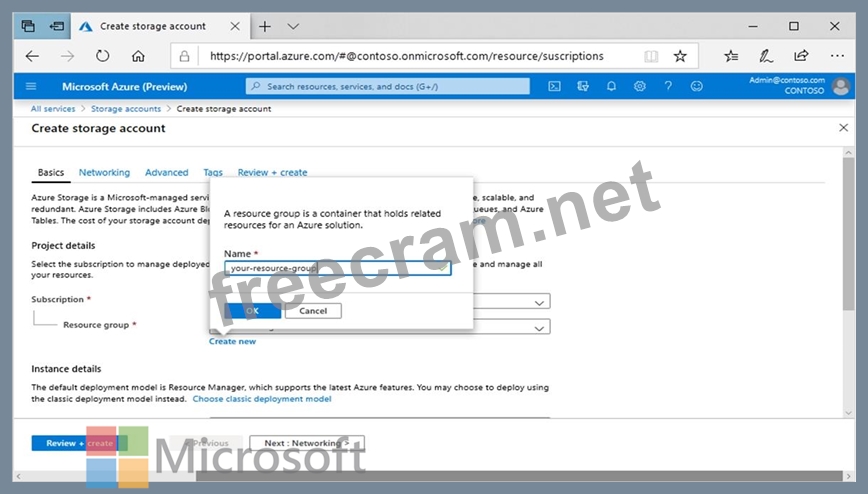
Task: Open tabs you've set aside
Action: pyautogui.click(x=28, y=26)
